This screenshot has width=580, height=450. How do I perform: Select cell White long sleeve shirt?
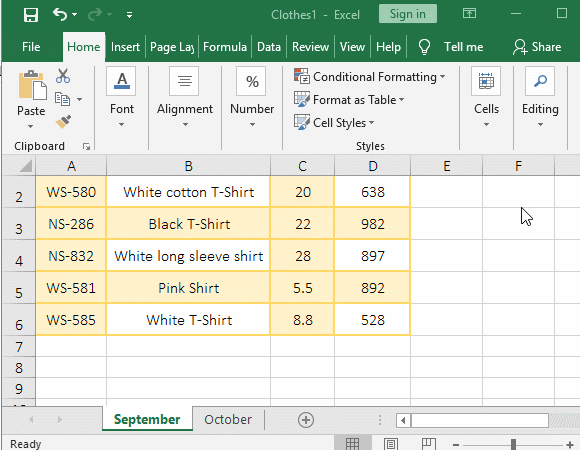pos(188,256)
